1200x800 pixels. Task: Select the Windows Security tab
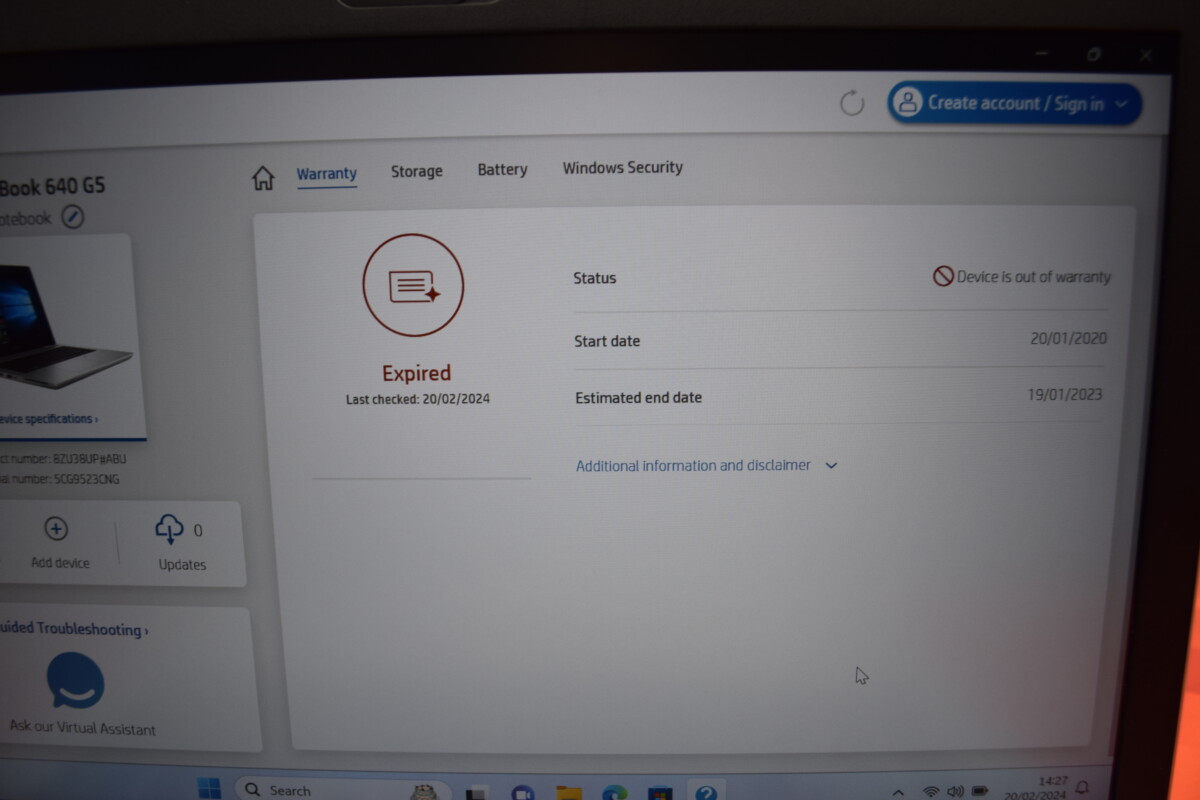622,168
